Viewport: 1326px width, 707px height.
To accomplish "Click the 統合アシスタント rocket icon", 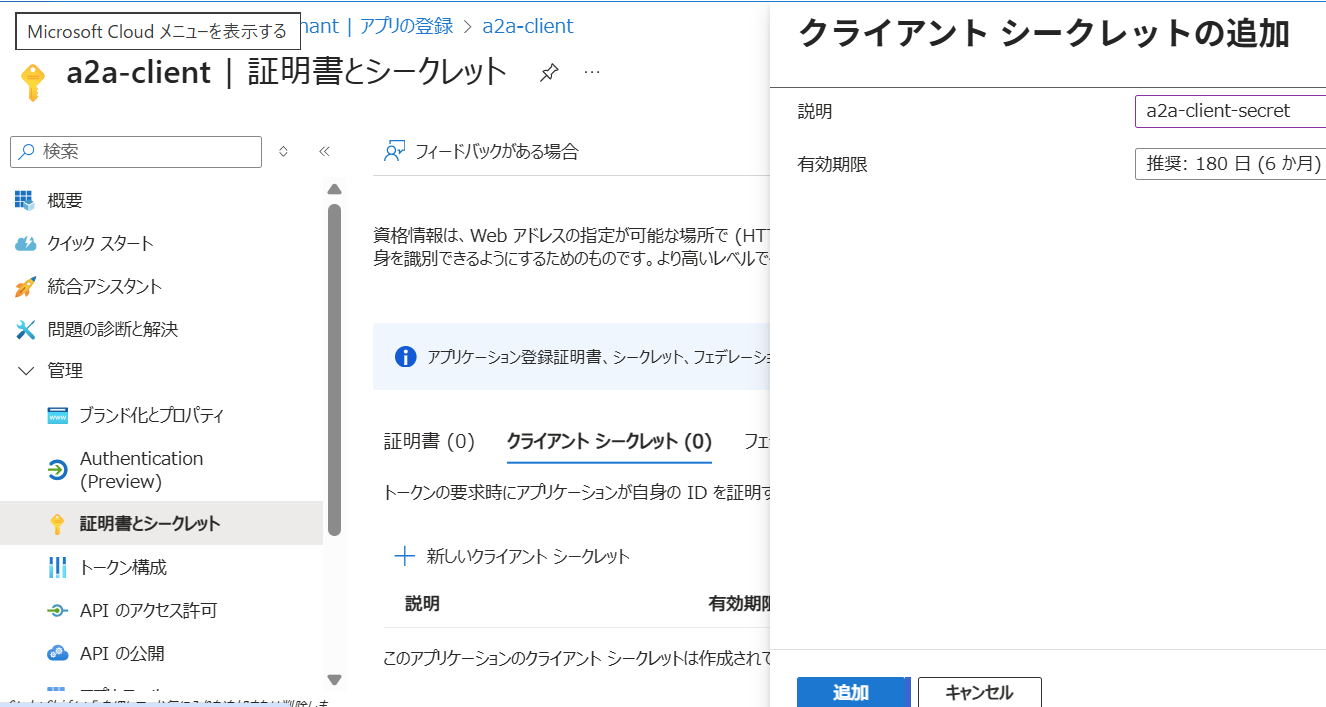I will [25, 287].
